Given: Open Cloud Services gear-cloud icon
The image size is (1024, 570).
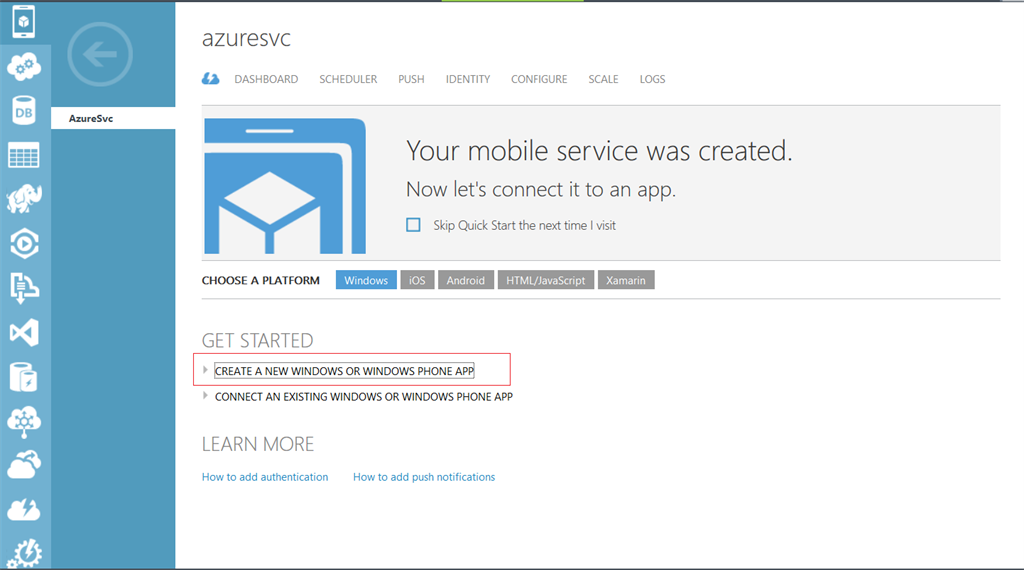Looking at the screenshot, I should (x=24, y=67).
